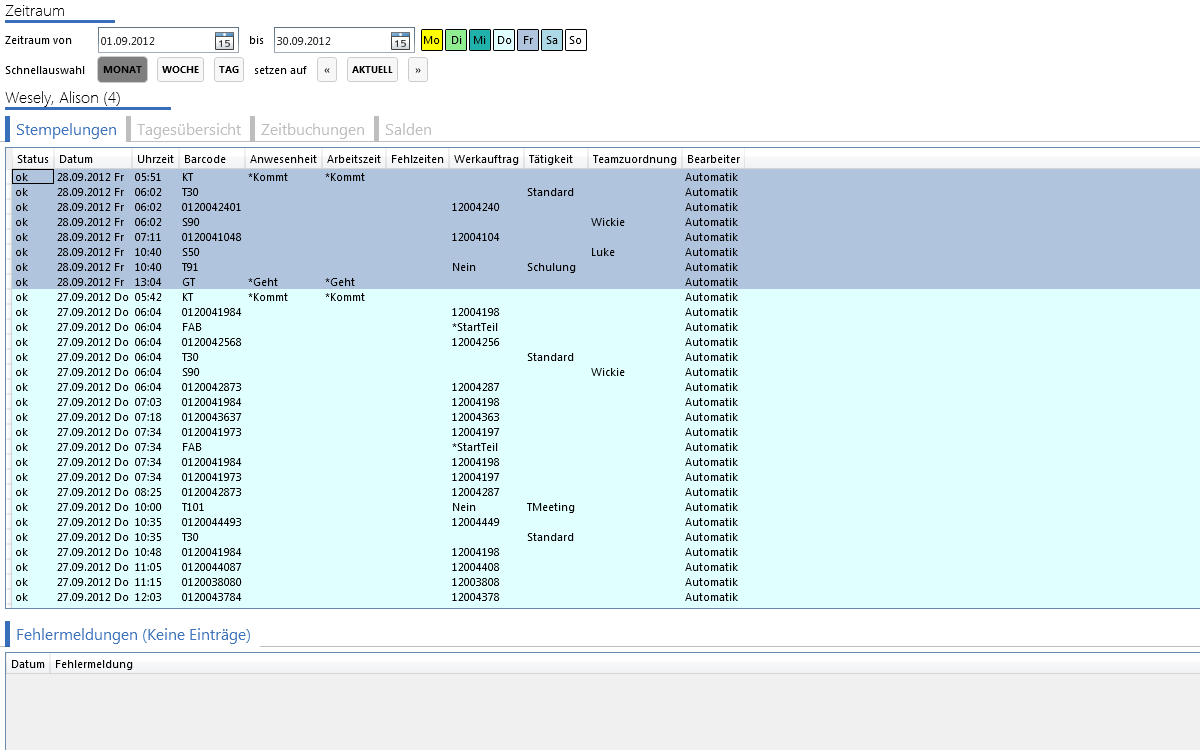Sort table by Uhrzeit column header
The image size is (1200, 750).
155,159
